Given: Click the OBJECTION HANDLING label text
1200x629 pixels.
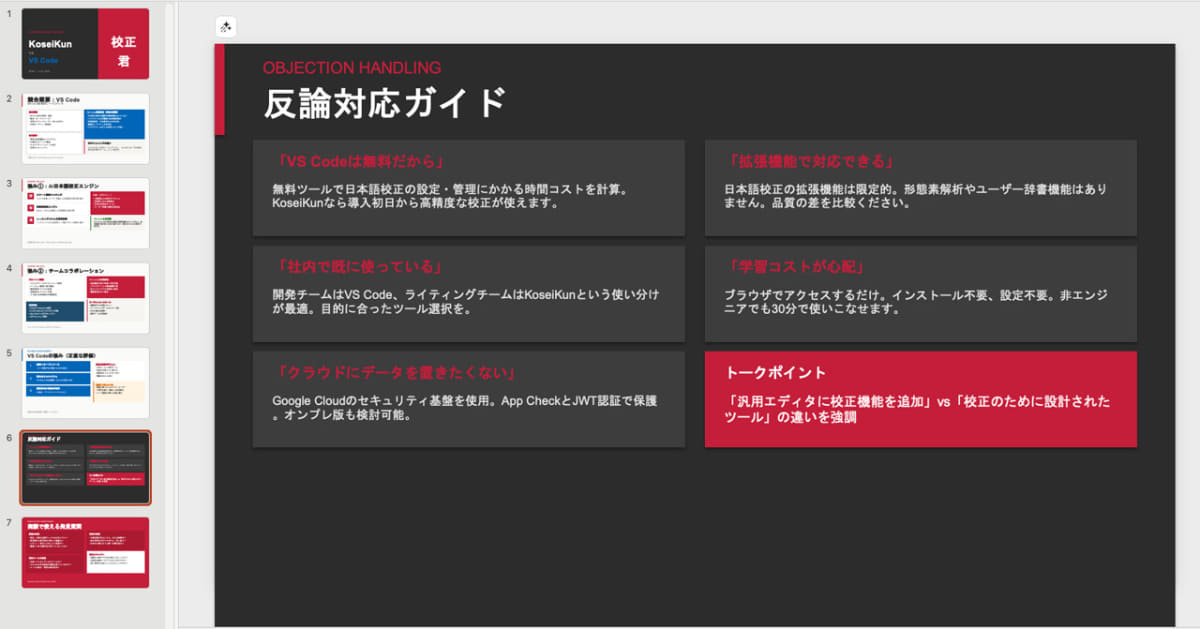Looking at the screenshot, I should point(350,68).
